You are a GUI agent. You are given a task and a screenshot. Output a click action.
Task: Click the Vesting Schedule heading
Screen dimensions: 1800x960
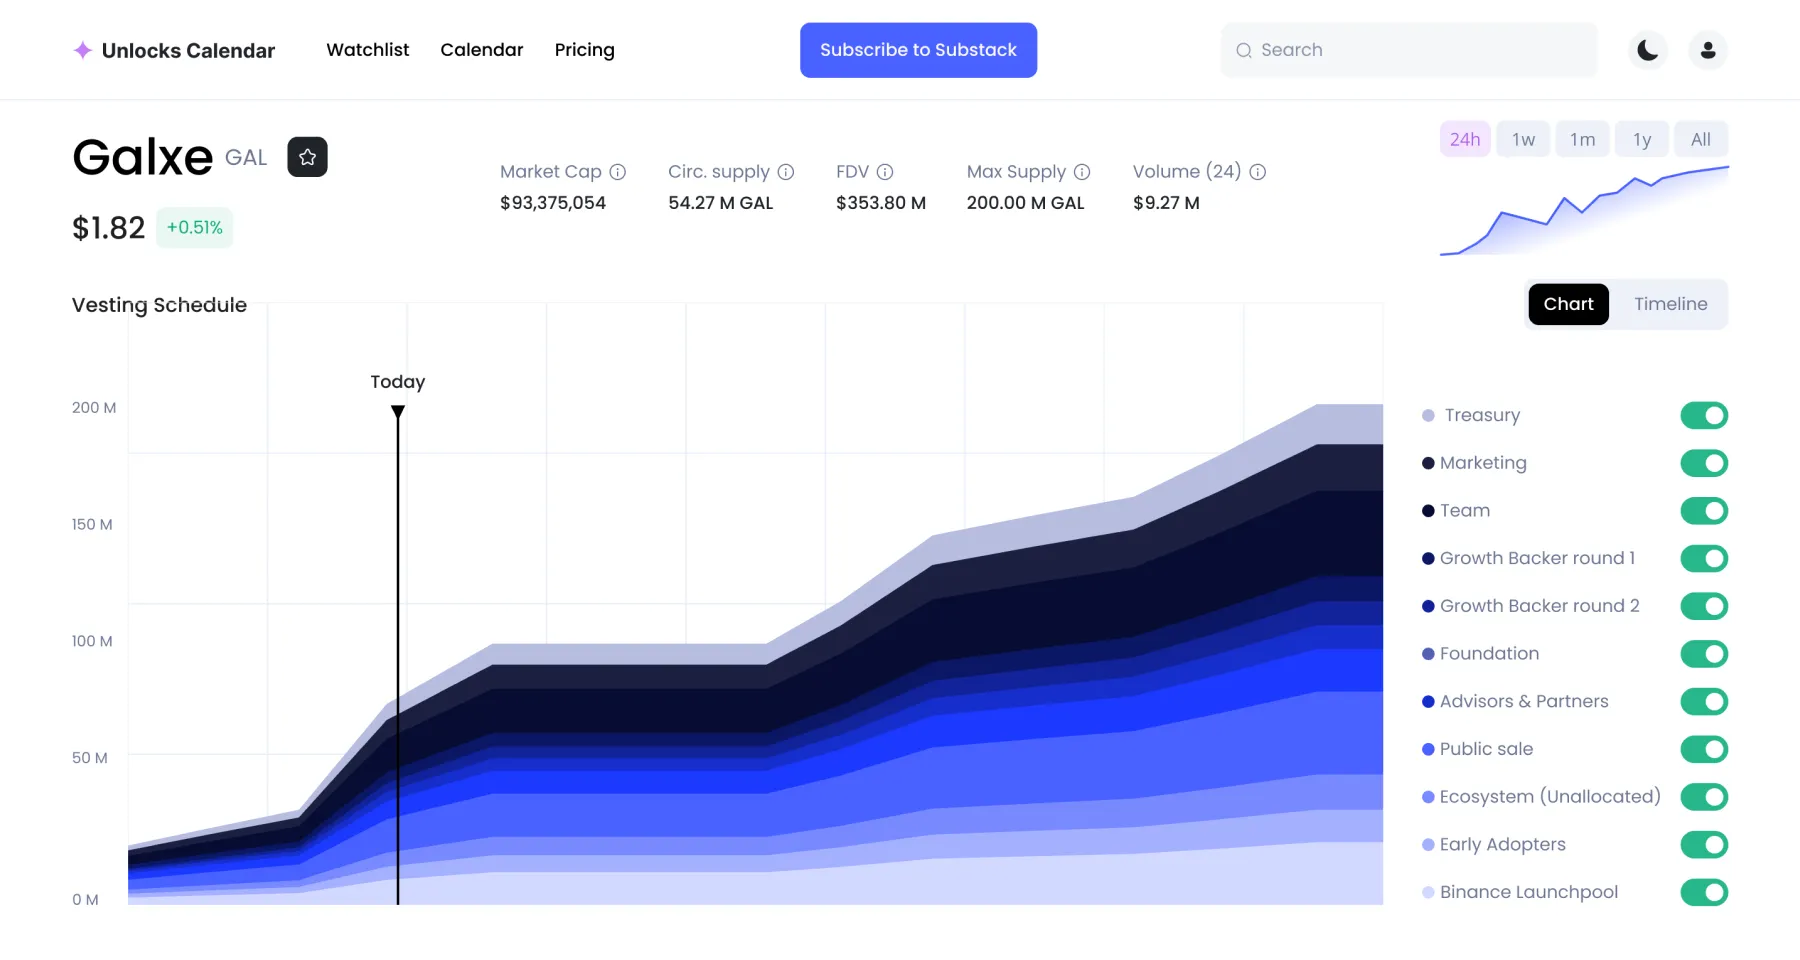(x=160, y=305)
